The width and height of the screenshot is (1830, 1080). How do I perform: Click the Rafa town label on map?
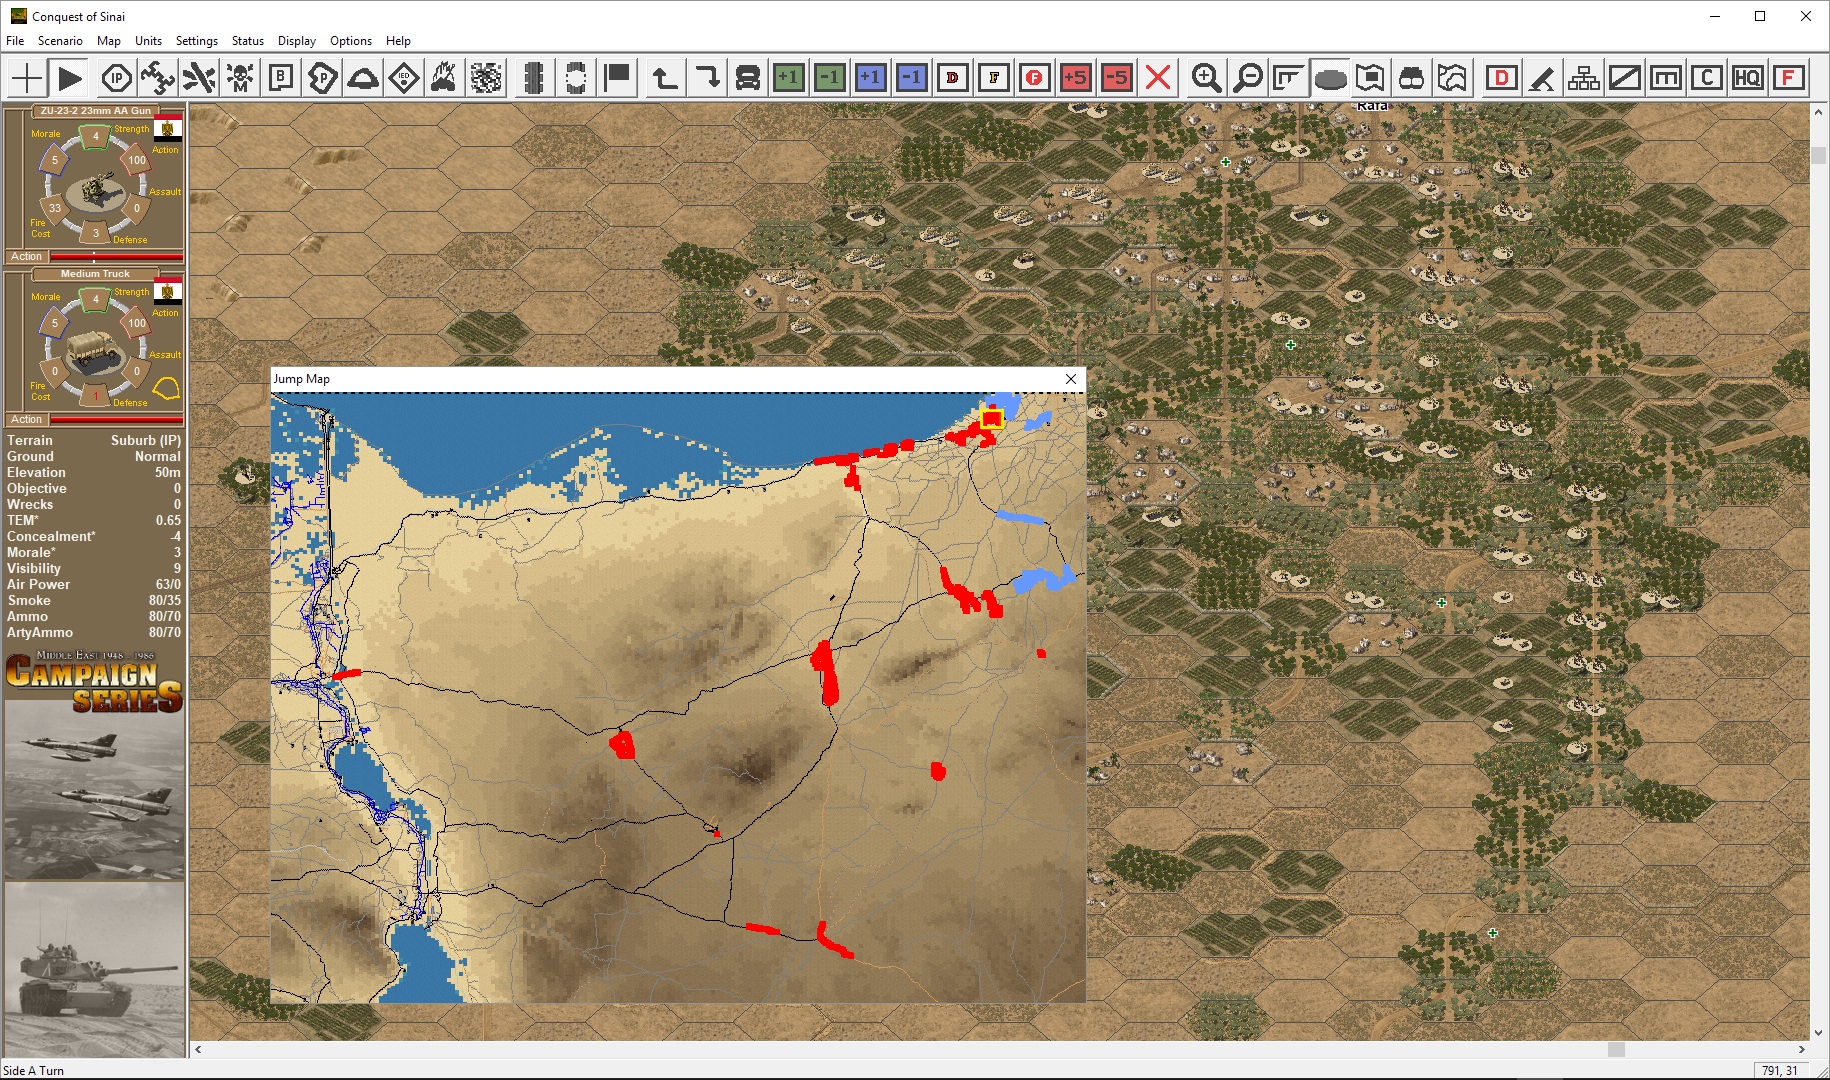1372,106
